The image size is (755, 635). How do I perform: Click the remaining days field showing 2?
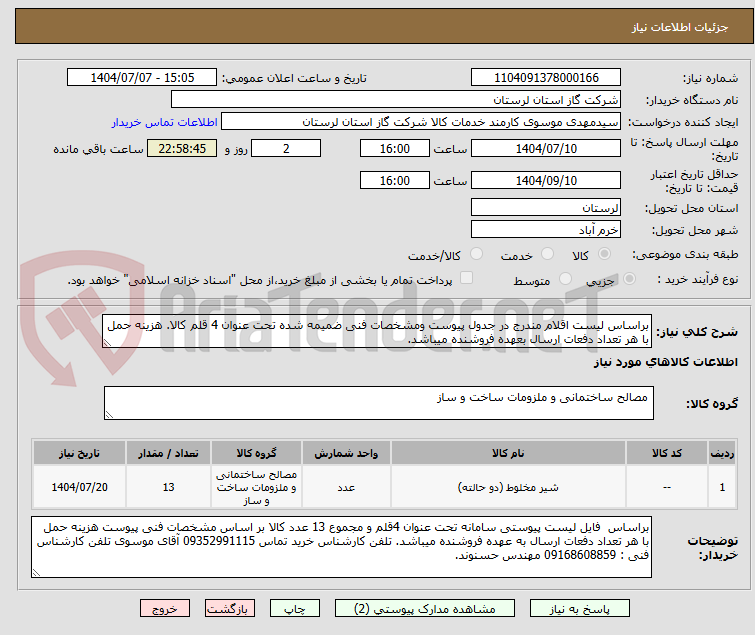coord(286,148)
